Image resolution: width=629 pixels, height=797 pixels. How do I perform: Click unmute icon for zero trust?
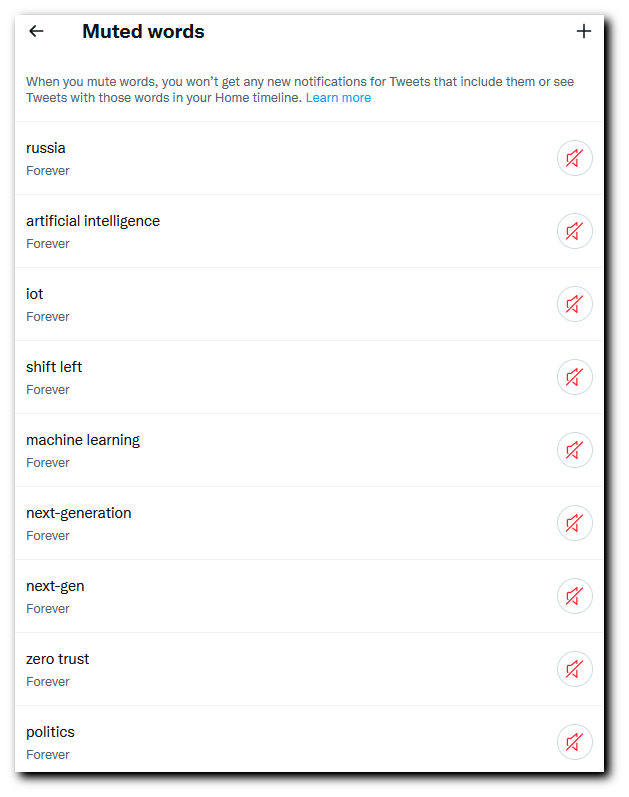(x=574, y=669)
